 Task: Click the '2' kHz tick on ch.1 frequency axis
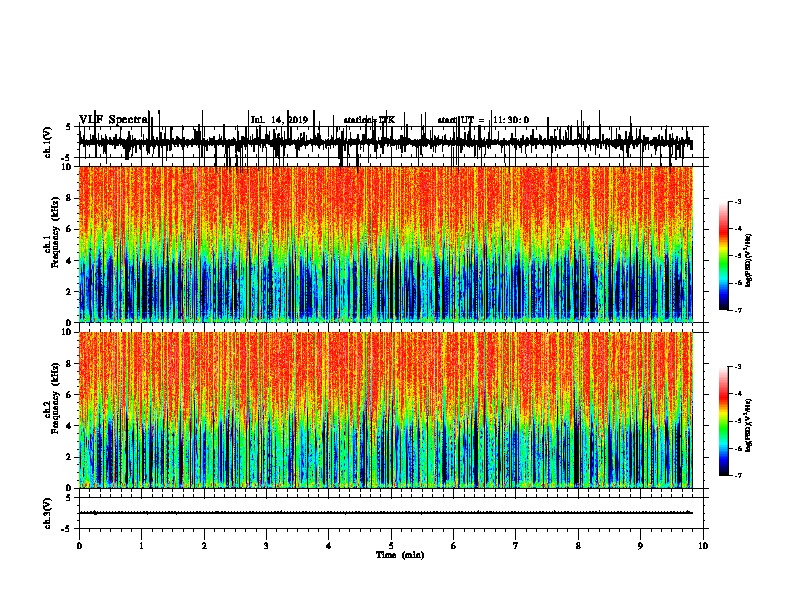click(70, 292)
